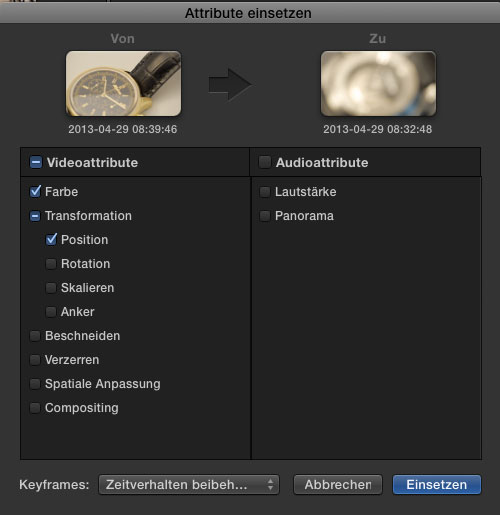Click the arrow icon between the clips
Viewport: 500px width, 515px height.
pos(230,84)
